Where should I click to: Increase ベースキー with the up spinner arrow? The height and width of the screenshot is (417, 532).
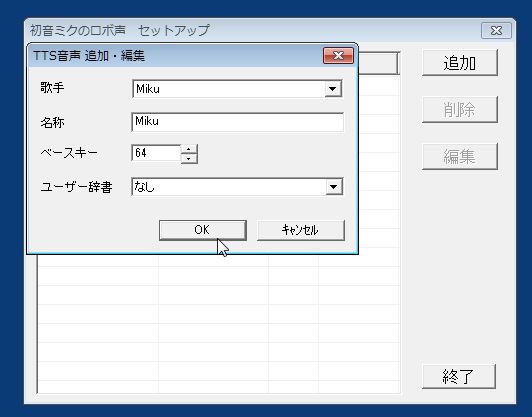point(189,149)
